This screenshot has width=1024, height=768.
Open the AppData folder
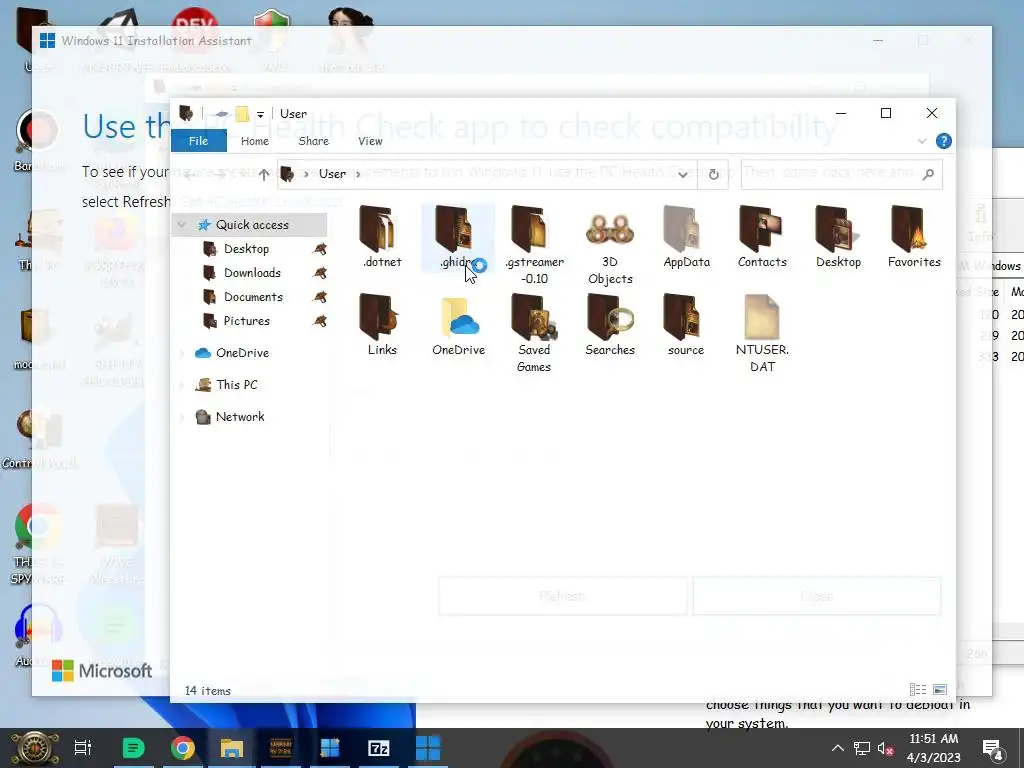686,236
